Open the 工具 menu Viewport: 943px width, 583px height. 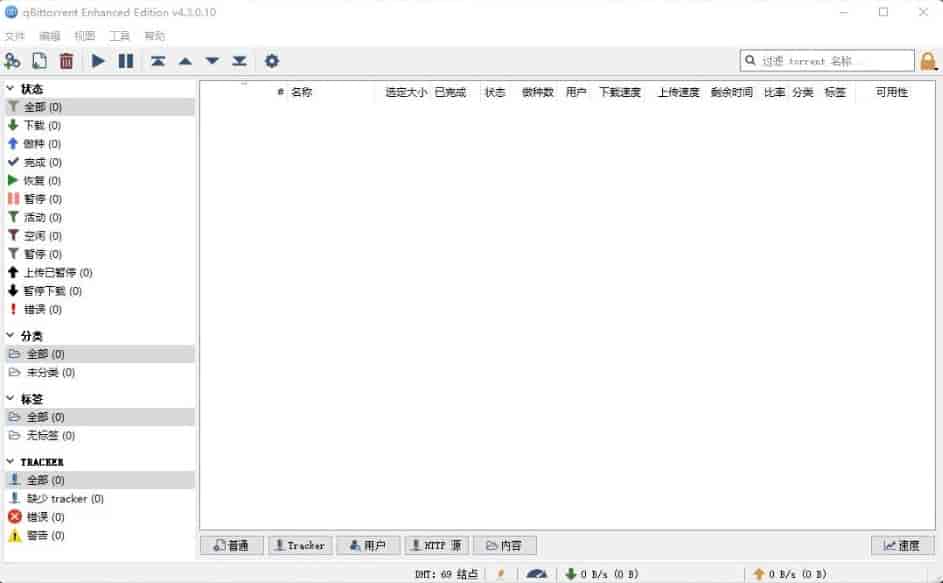(x=119, y=36)
